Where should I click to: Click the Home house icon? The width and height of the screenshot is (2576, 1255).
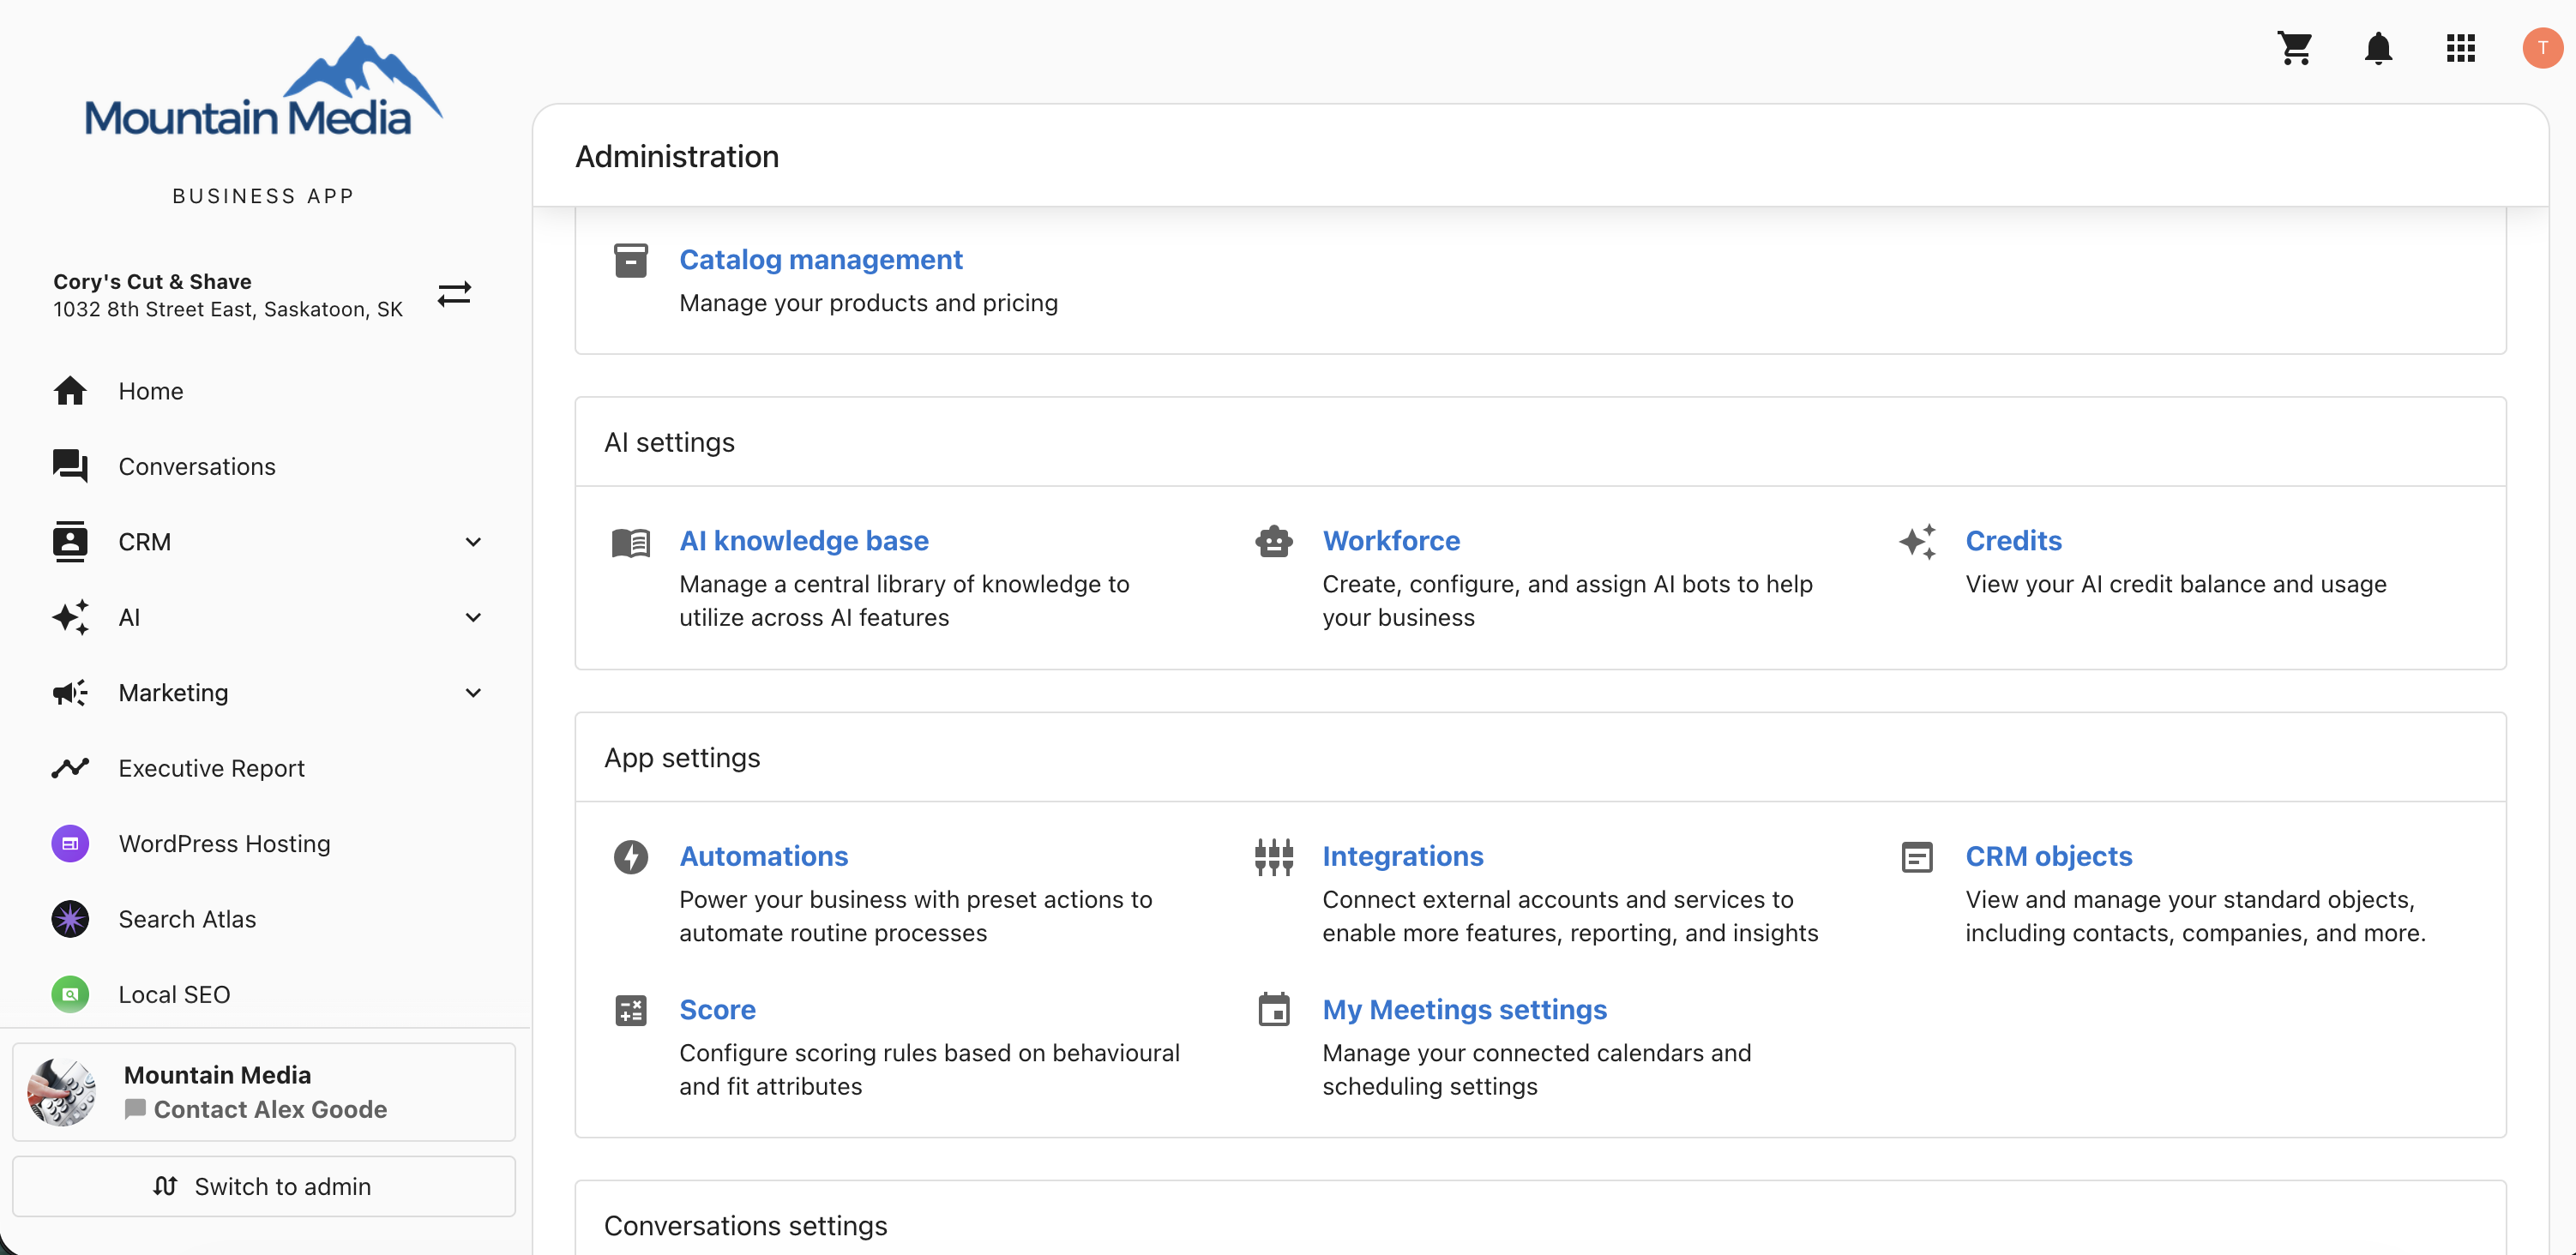[70, 391]
